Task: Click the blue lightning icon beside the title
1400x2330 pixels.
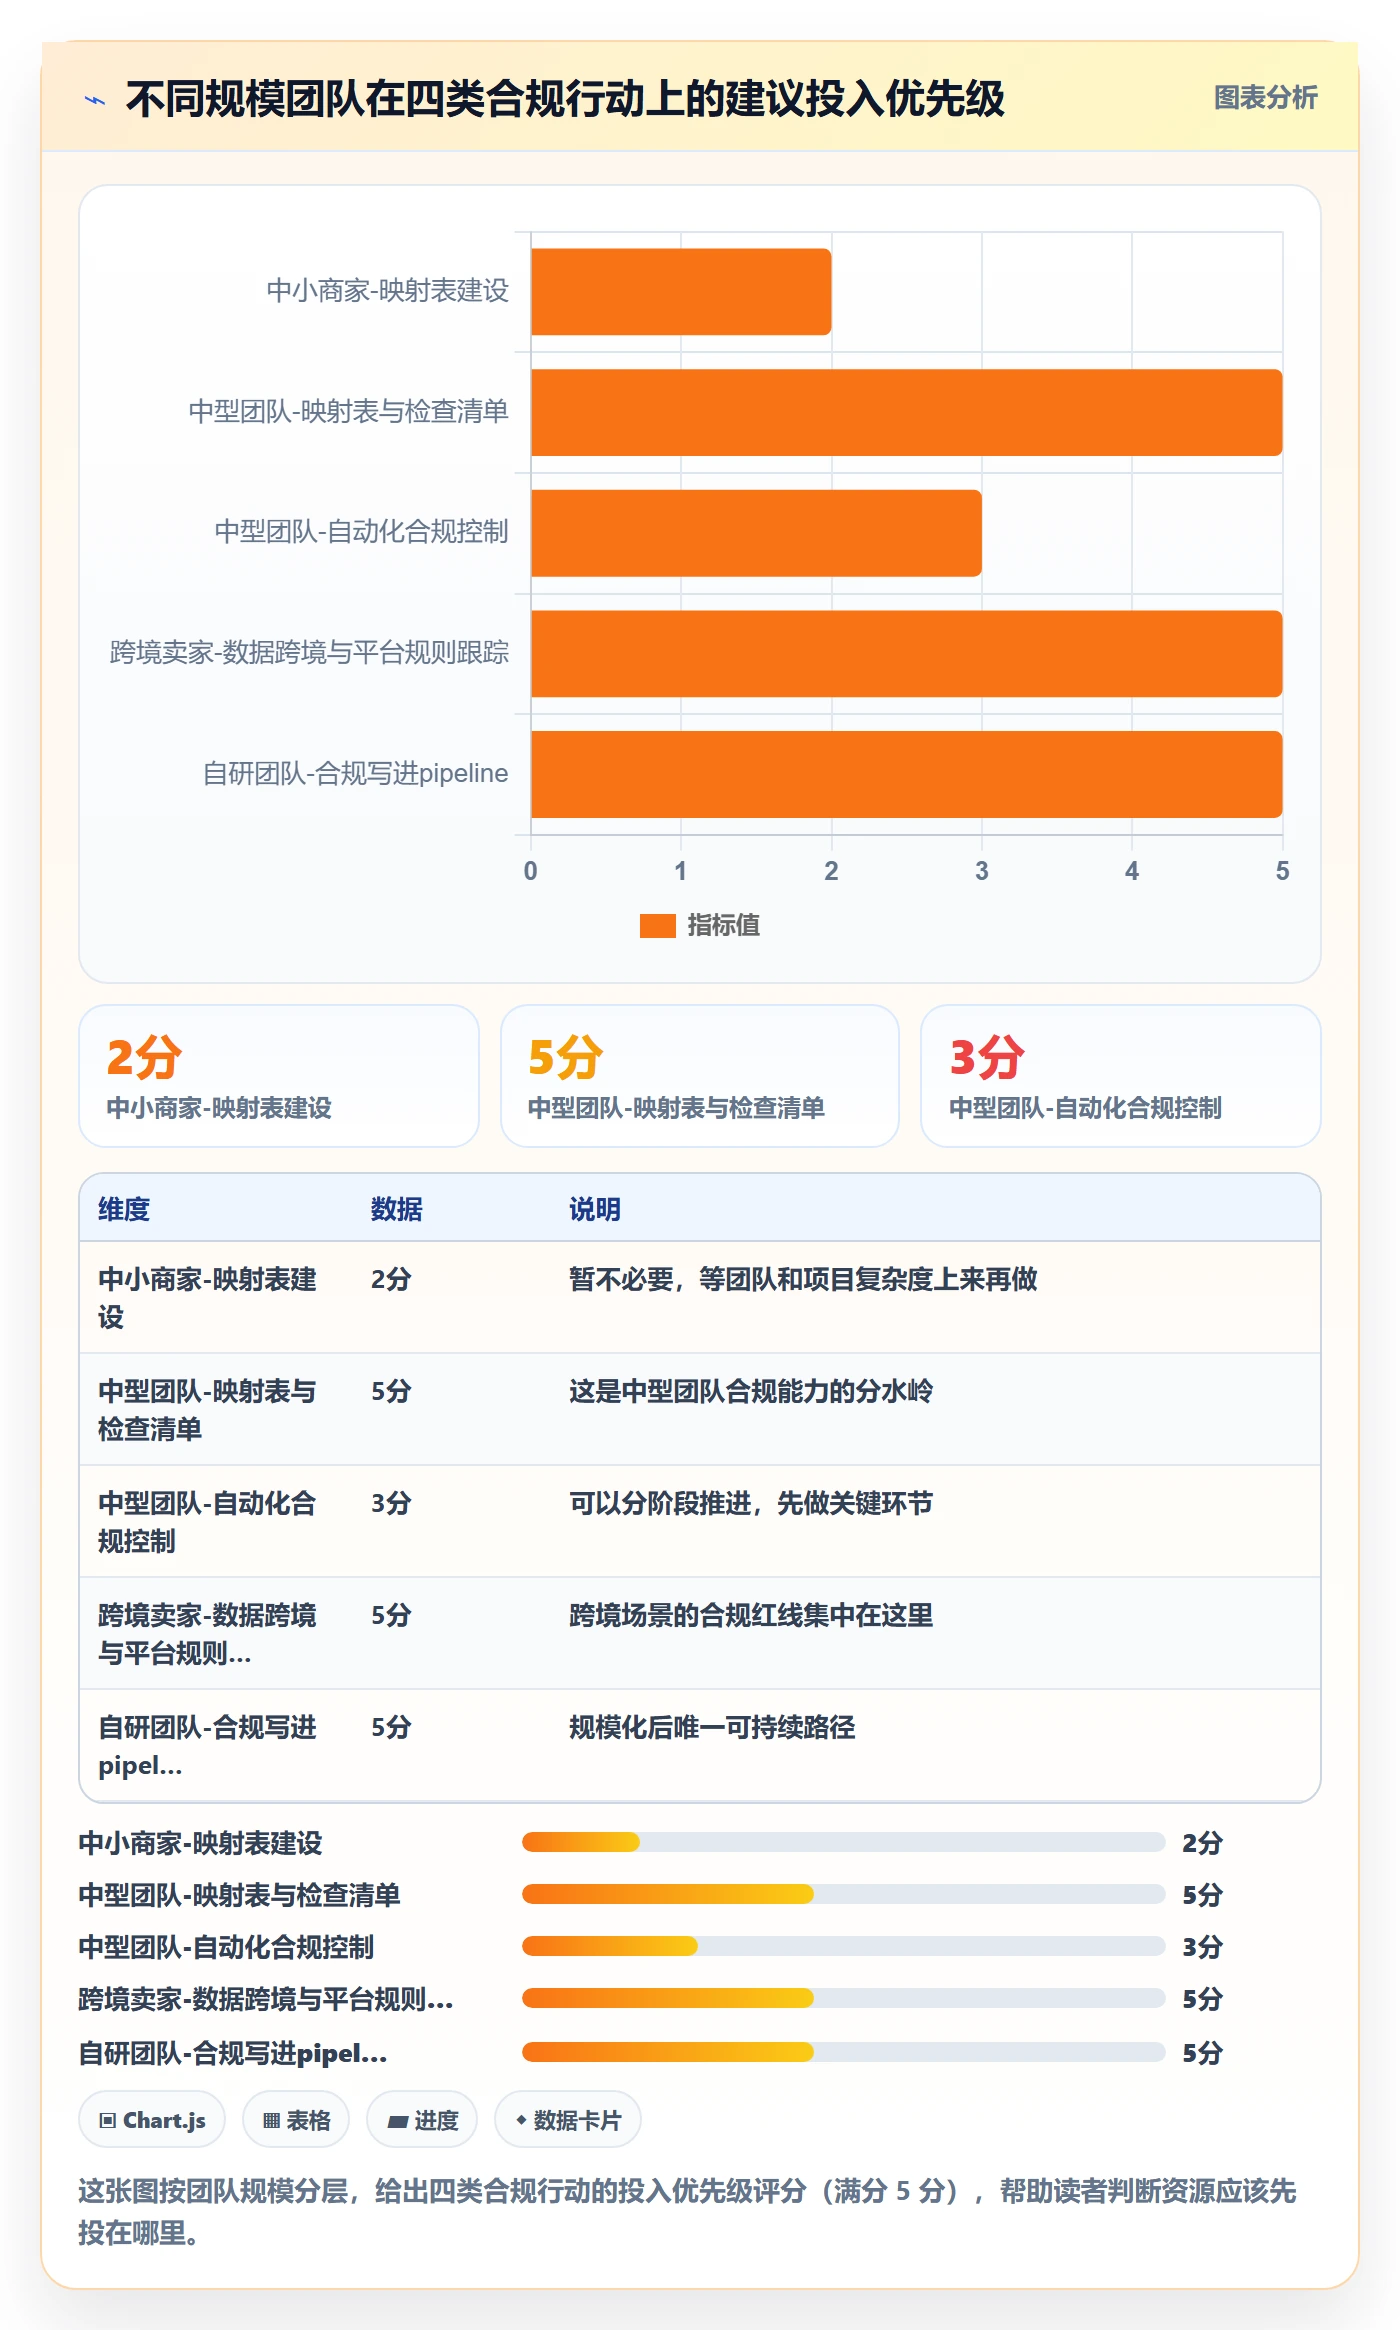Action: pyautogui.click(x=95, y=100)
